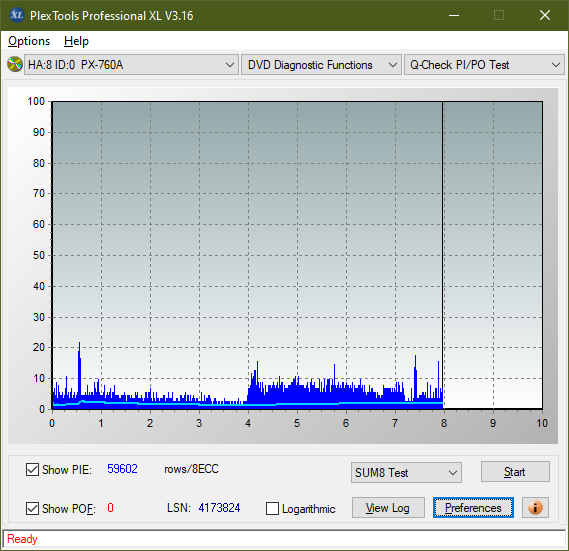Open the Q-Check PI/PO Test dropdown
This screenshot has height=551, width=569.
[x=484, y=65]
